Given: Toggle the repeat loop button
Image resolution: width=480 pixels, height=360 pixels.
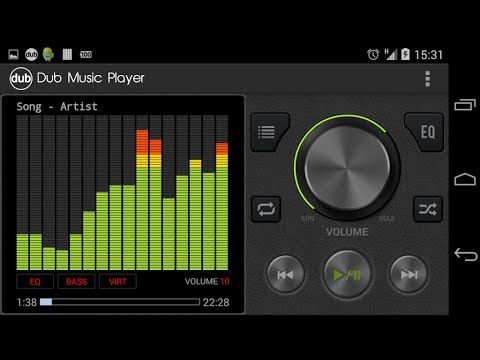Looking at the screenshot, I should click(x=266, y=209).
